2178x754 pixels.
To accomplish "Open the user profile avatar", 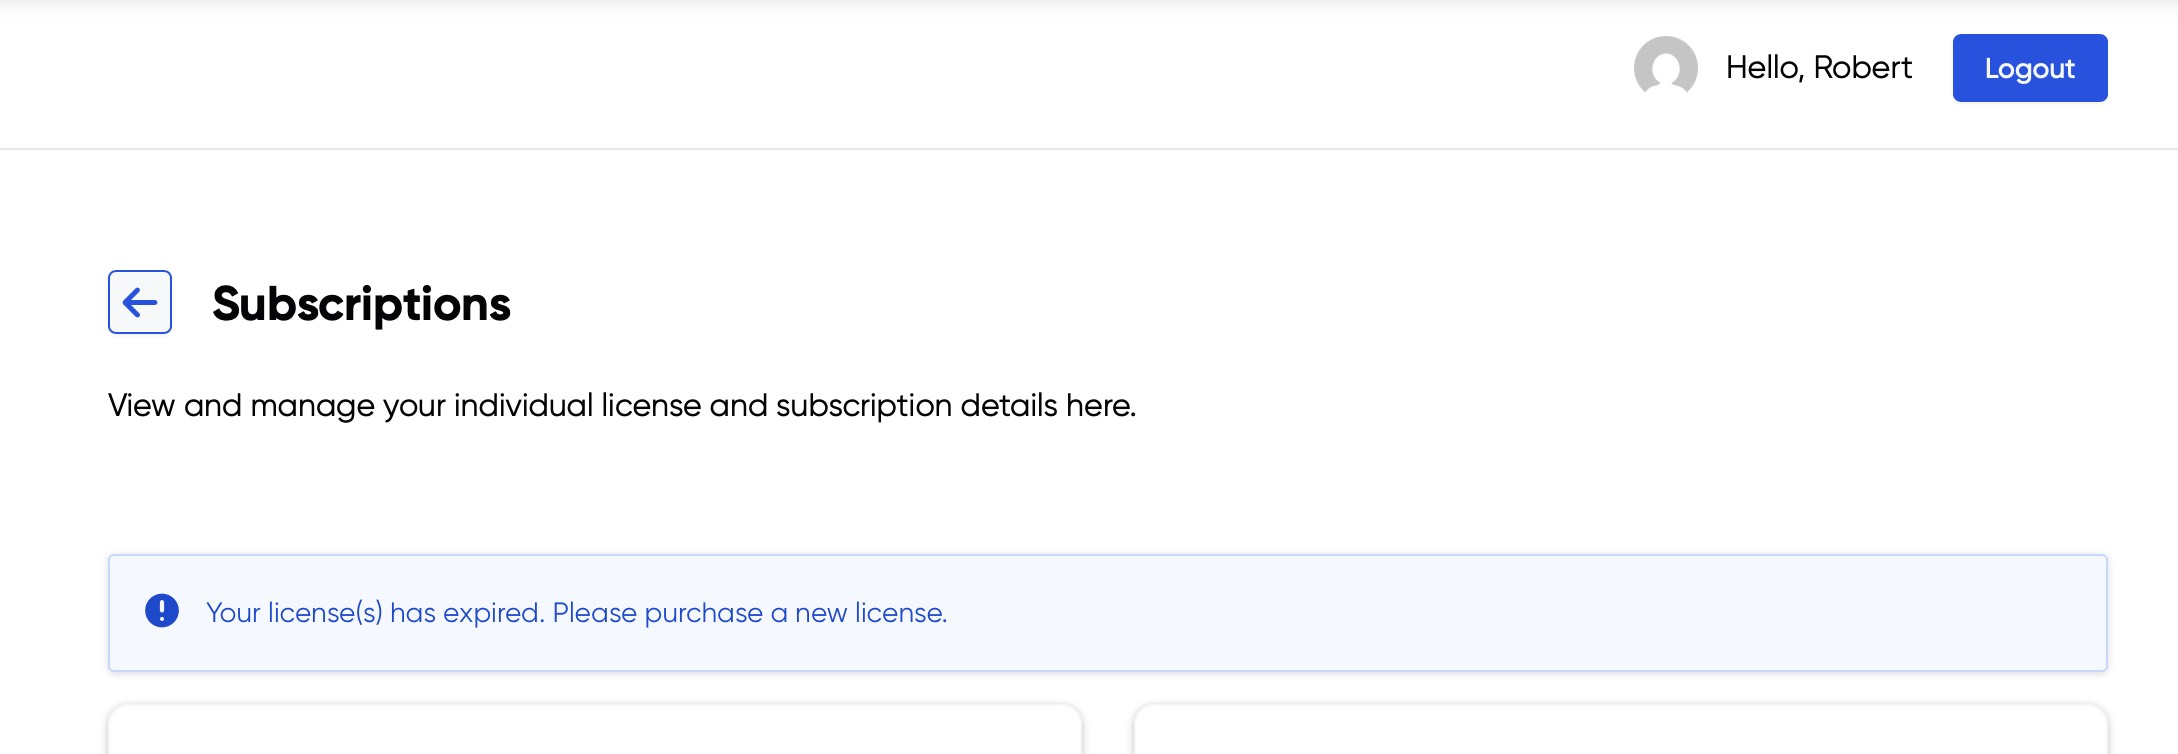I will [x=1665, y=67].
